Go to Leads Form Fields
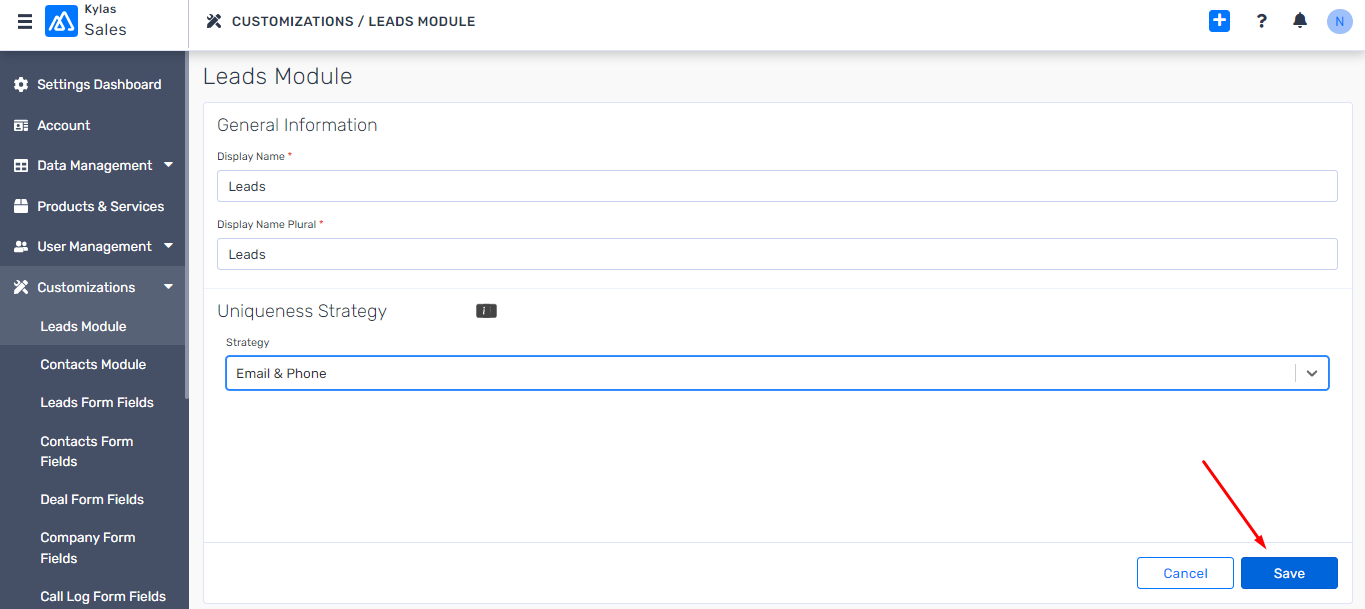1365x609 pixels. click(x=97, y=402)
